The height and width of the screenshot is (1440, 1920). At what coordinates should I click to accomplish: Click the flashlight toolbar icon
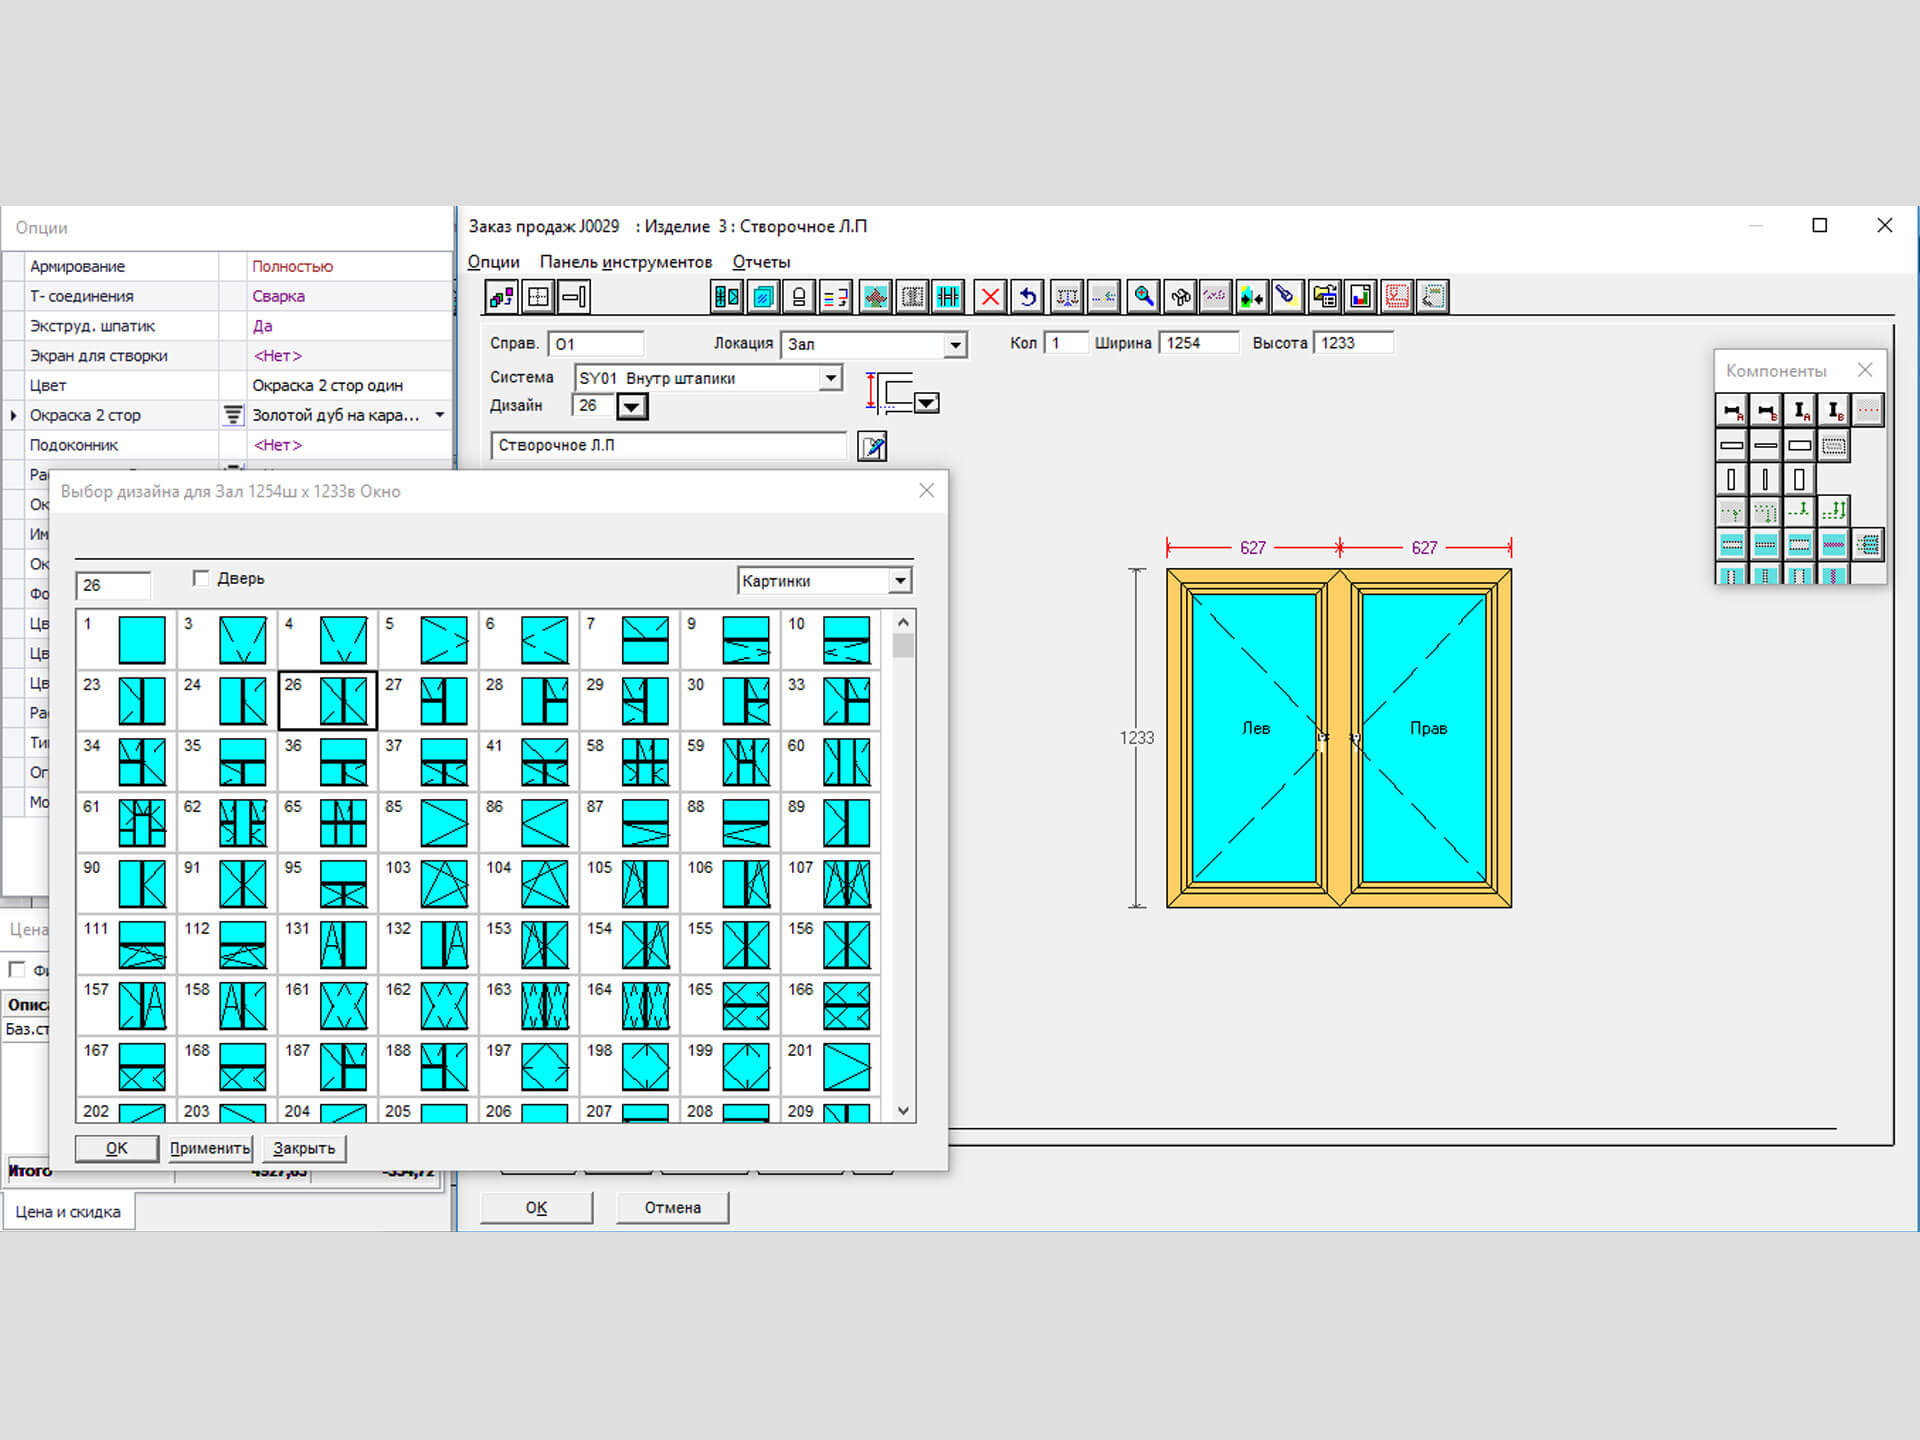click(x=1286, y=297)
